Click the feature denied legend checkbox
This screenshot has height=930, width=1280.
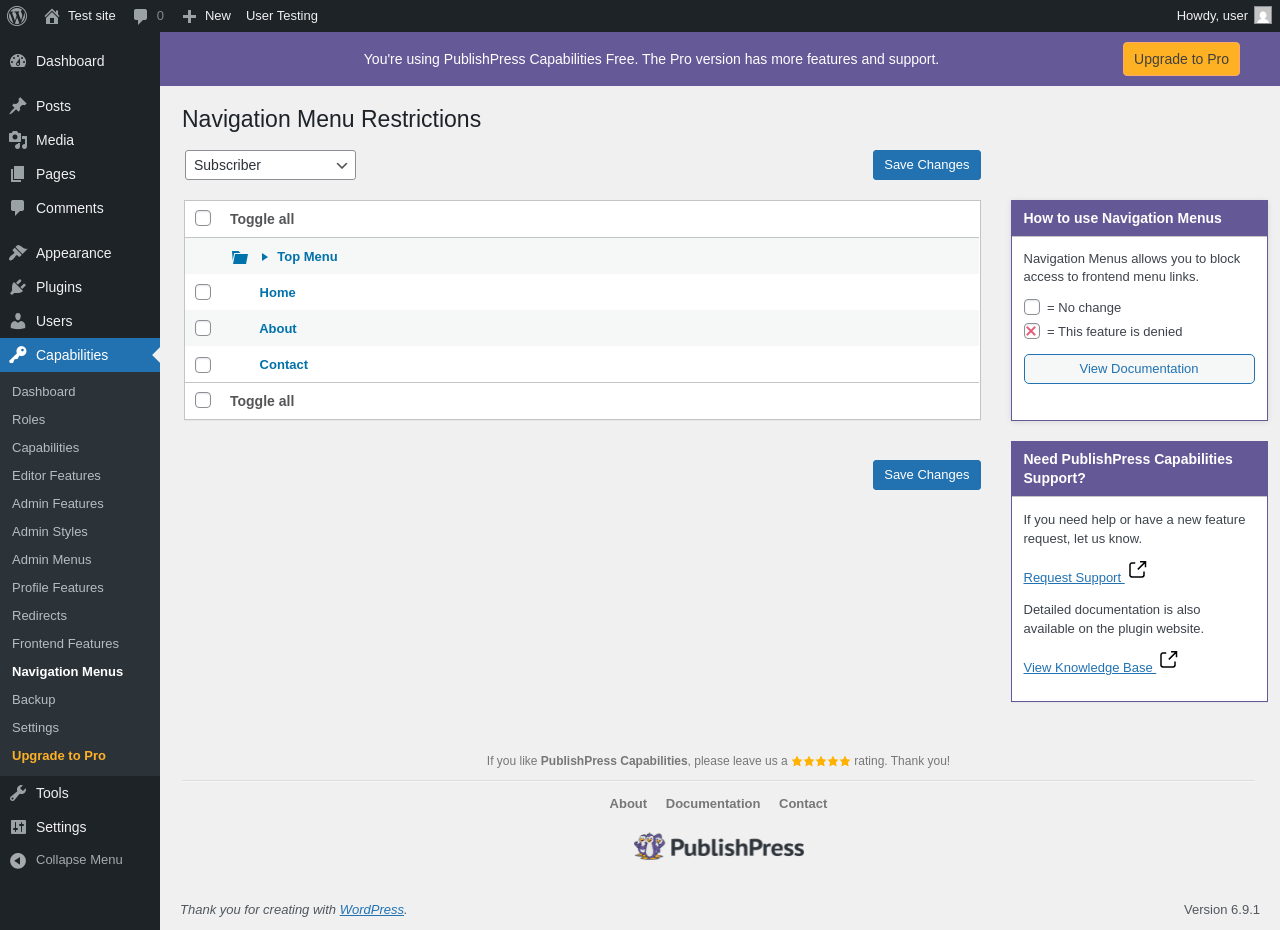point(1032,331)
